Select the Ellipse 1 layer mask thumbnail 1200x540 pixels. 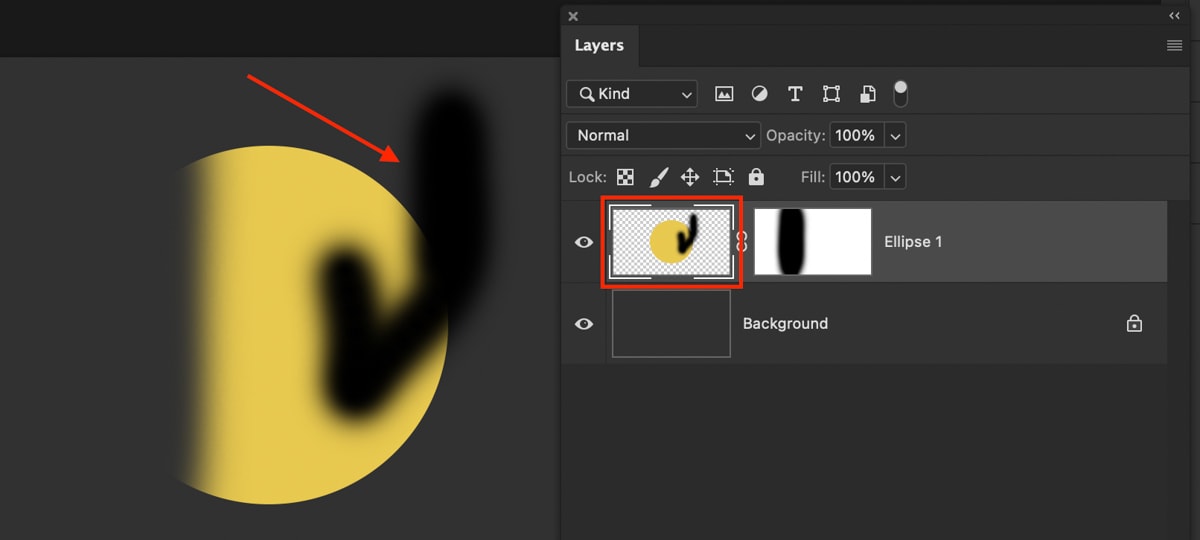[x=812, y=242]
